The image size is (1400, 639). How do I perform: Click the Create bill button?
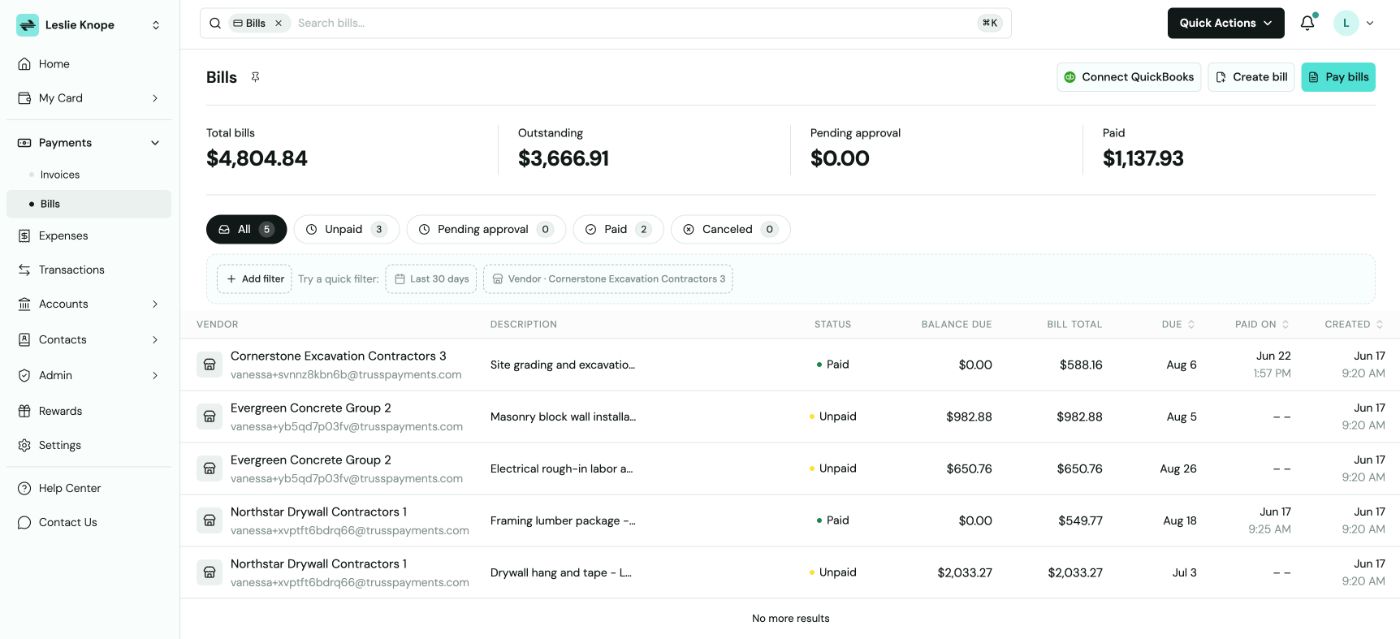pyautogui.click(x=1251, y=77)
